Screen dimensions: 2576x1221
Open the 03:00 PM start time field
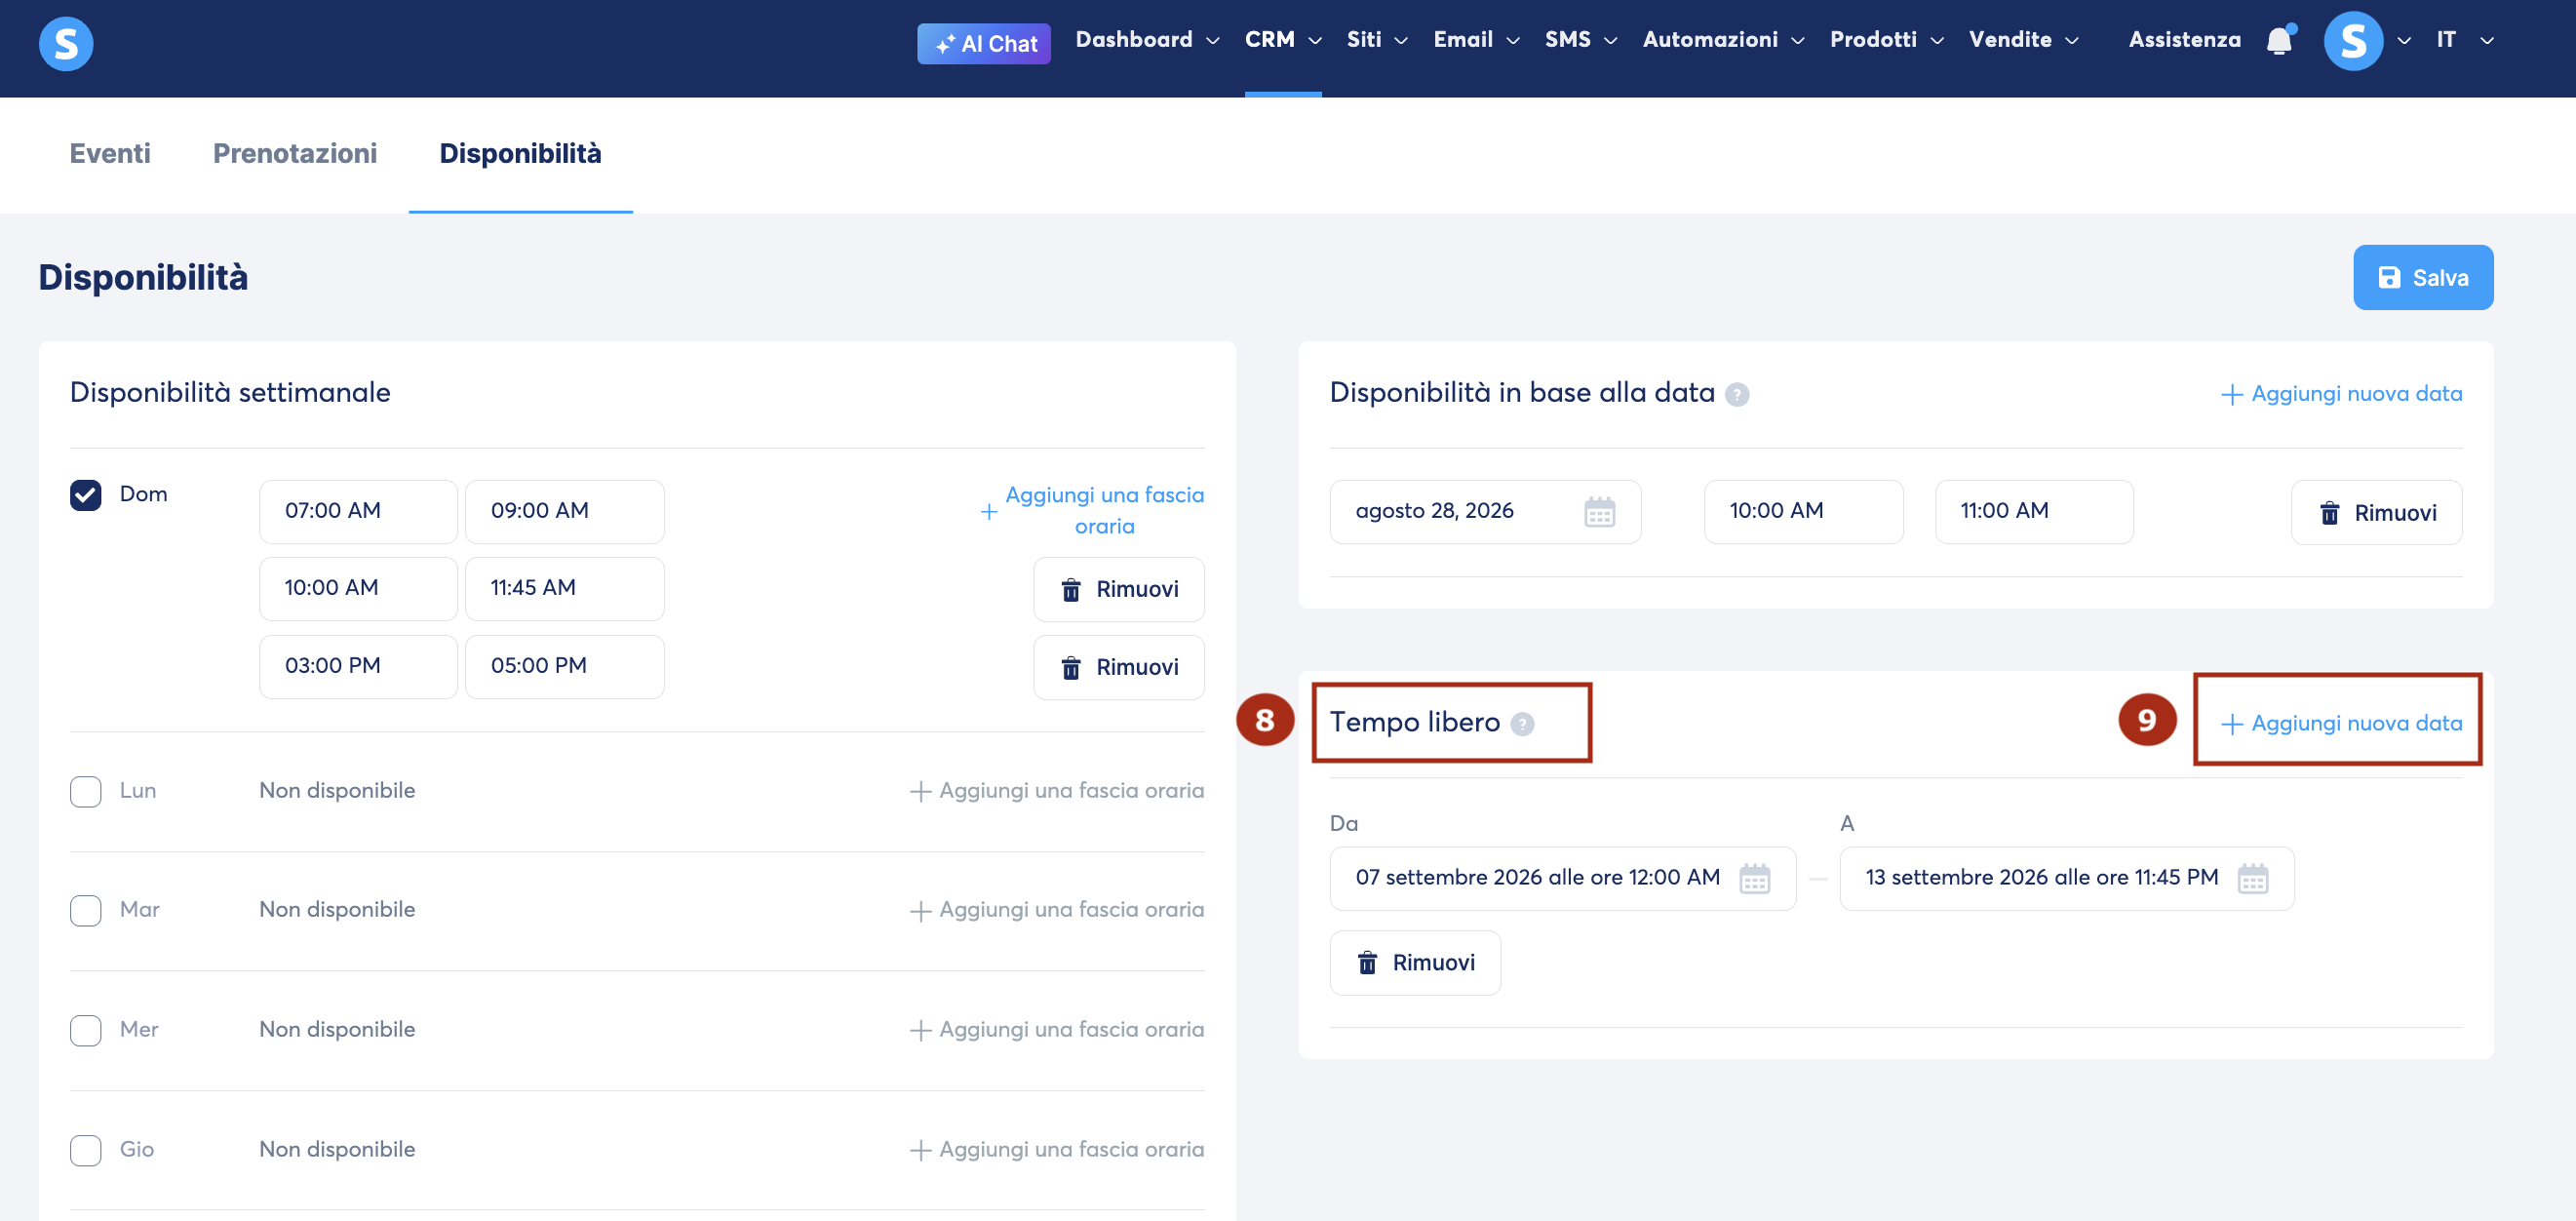pyautogui.click(x=358, y=666)
